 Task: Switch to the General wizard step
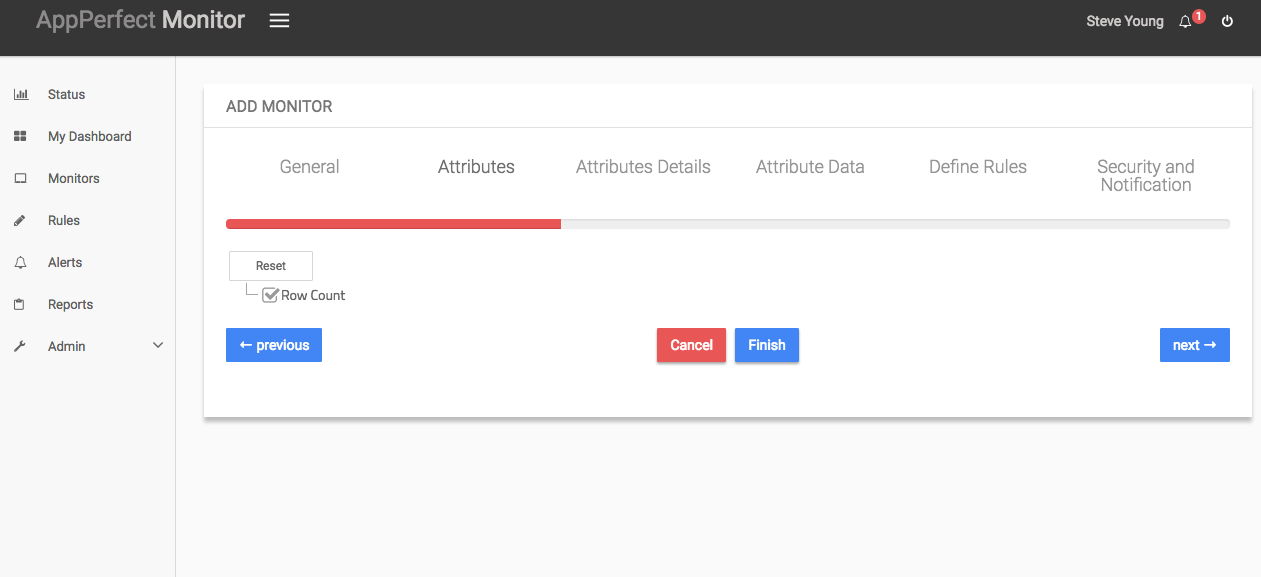[309, 167]
